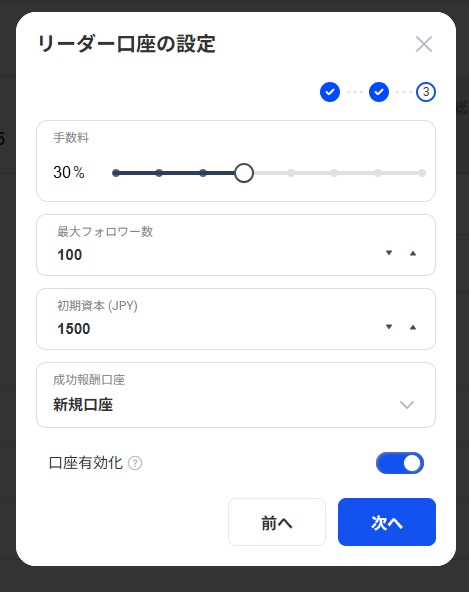Toggle the 口座有効化 switch off
Viewport: 469px width, 592px height.
tap(400, 463)
